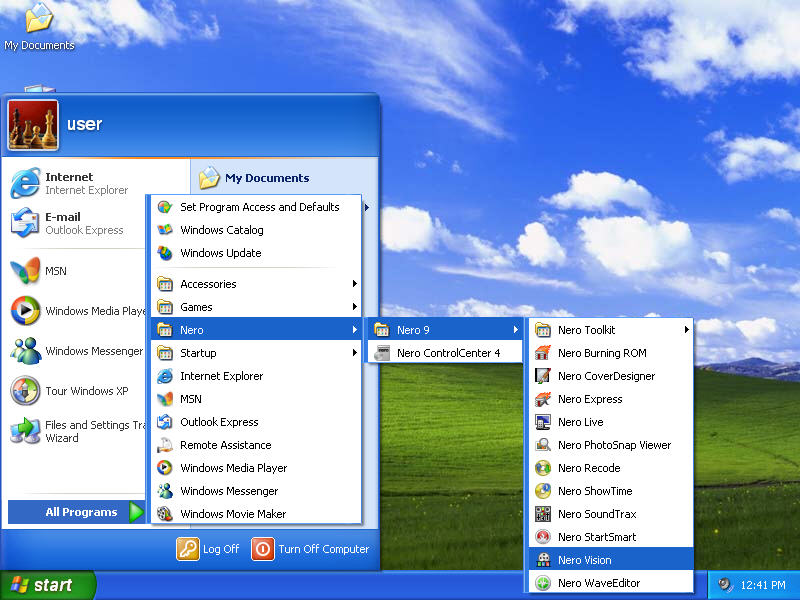Open Nero CoverDesigner icon

point(543,376)
